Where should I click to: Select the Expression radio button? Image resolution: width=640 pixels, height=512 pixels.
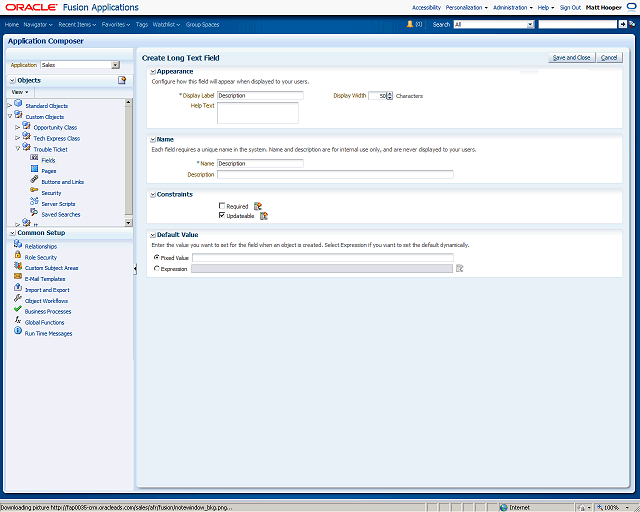coord(157,269)
